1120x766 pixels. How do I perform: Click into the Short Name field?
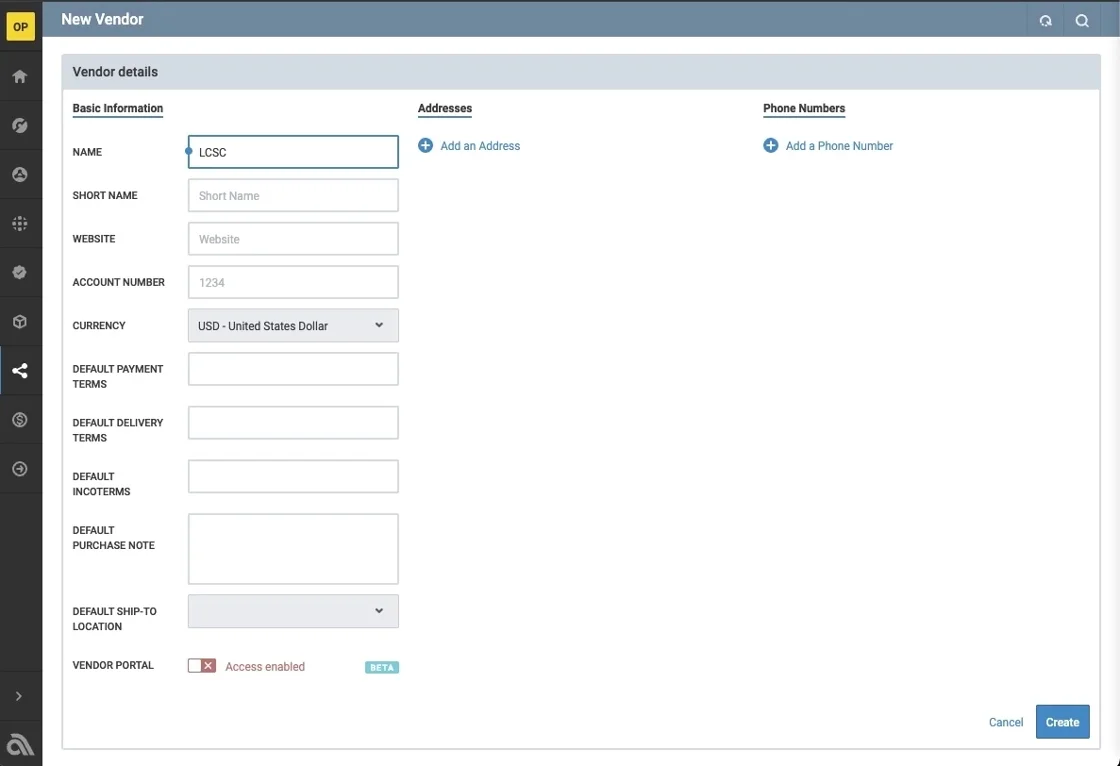[293, 196]
